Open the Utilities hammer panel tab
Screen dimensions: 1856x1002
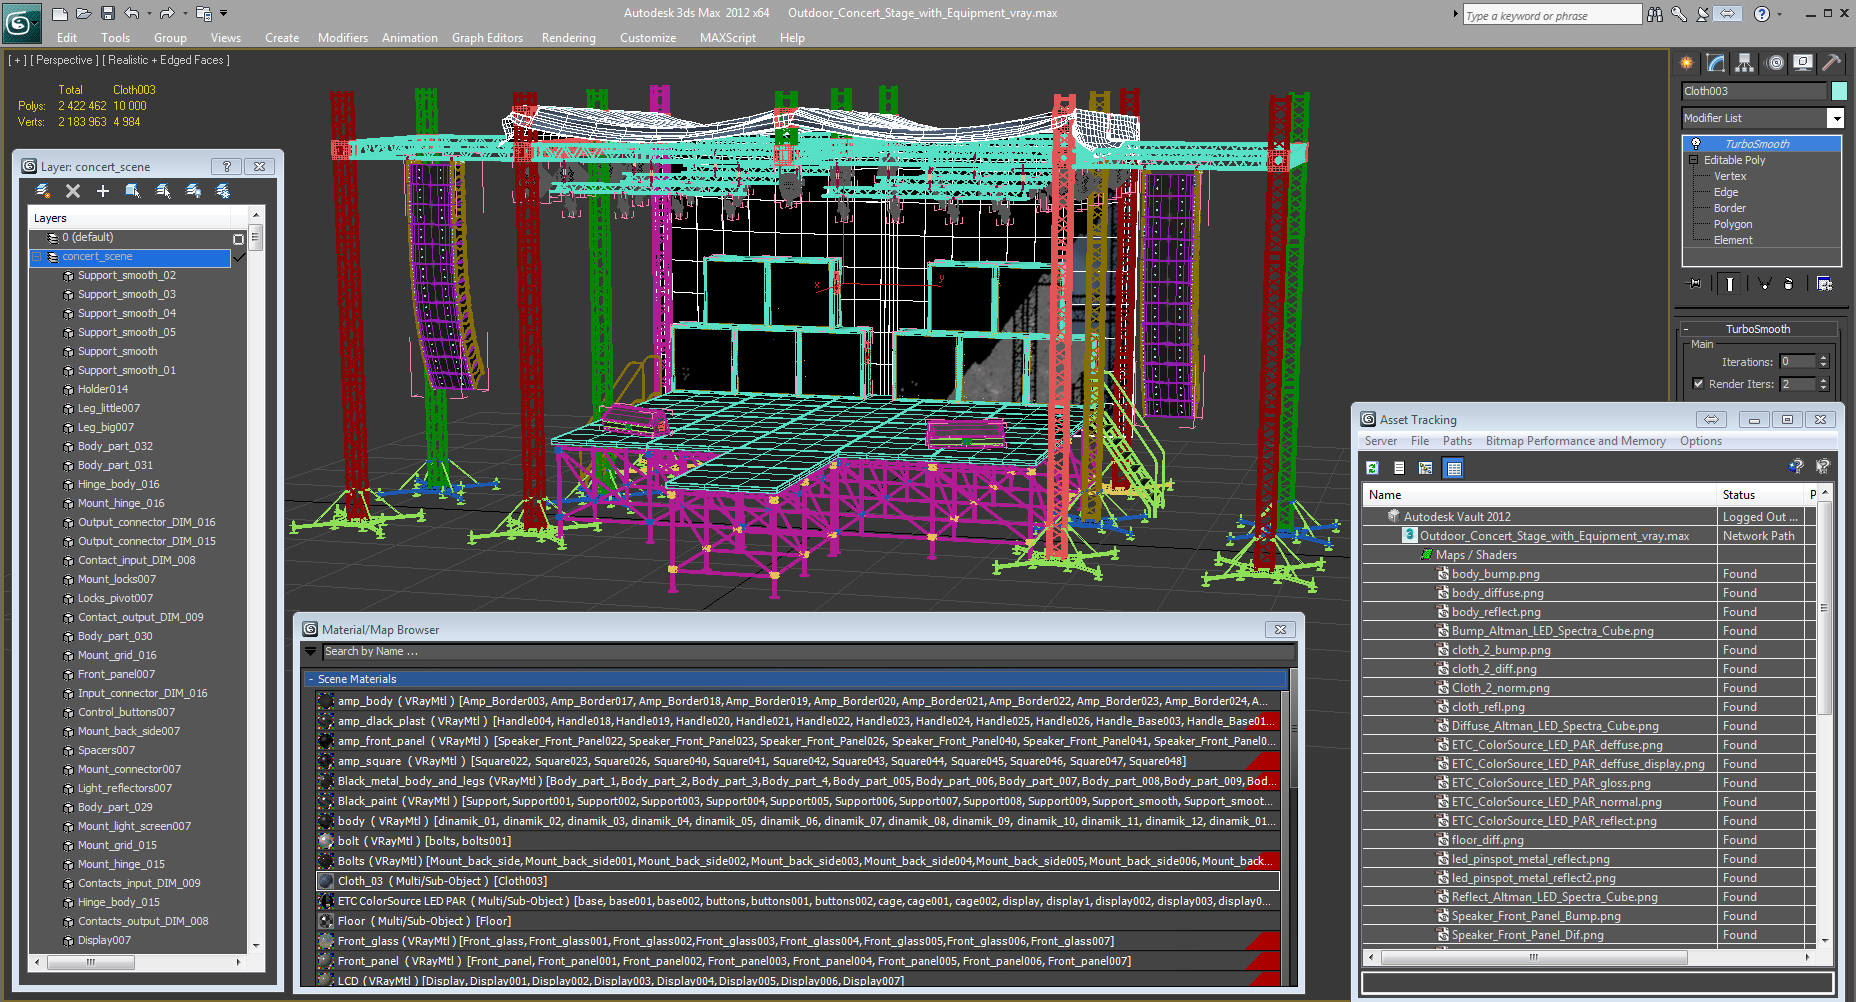(x=1832, y=63)
